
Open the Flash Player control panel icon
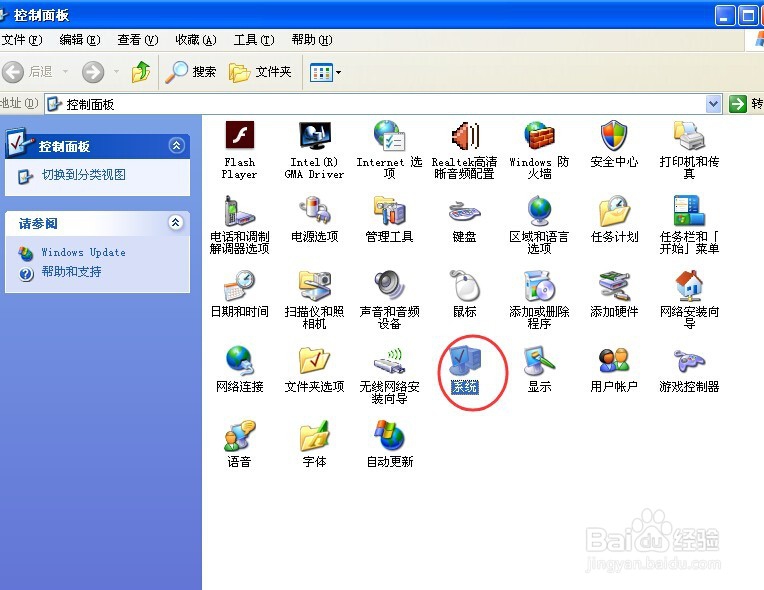pyautogui.click(x=239, y=136)
